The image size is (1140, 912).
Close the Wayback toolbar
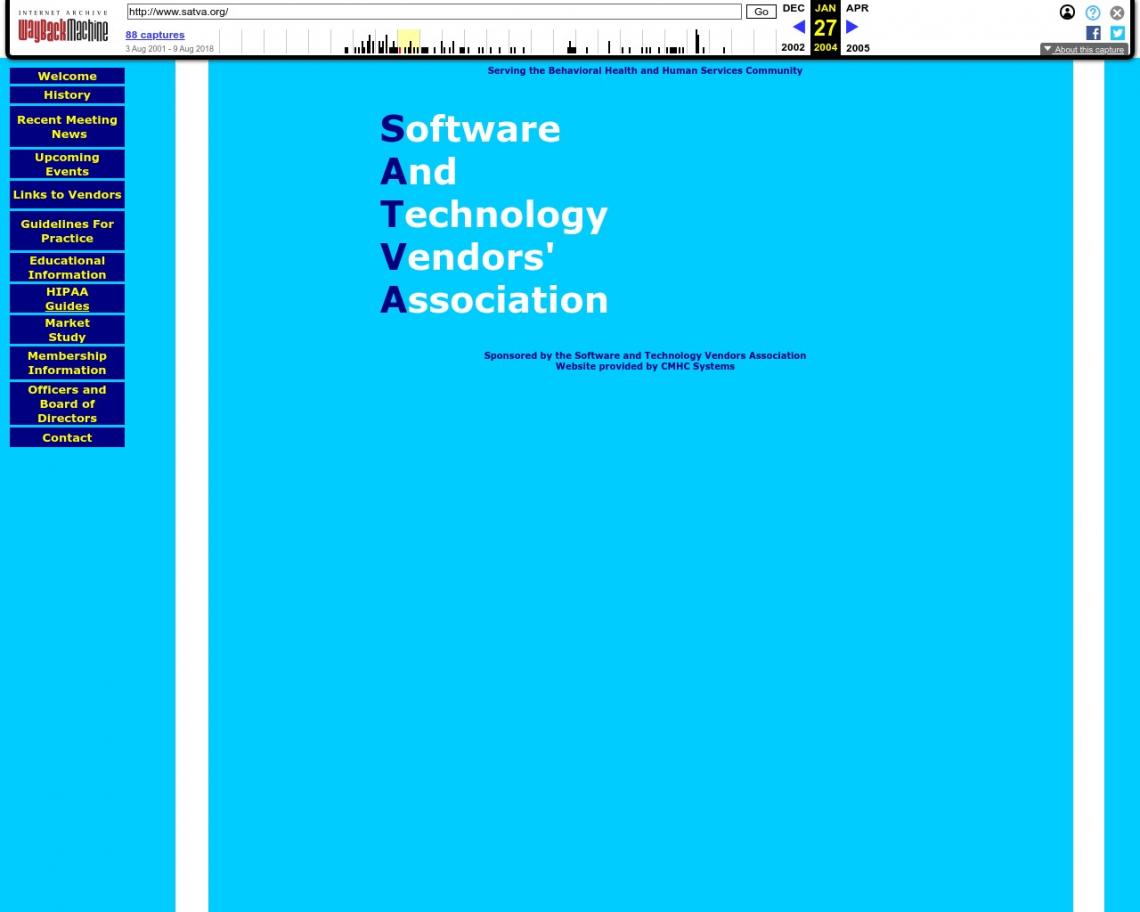(x=1117, y=12)
